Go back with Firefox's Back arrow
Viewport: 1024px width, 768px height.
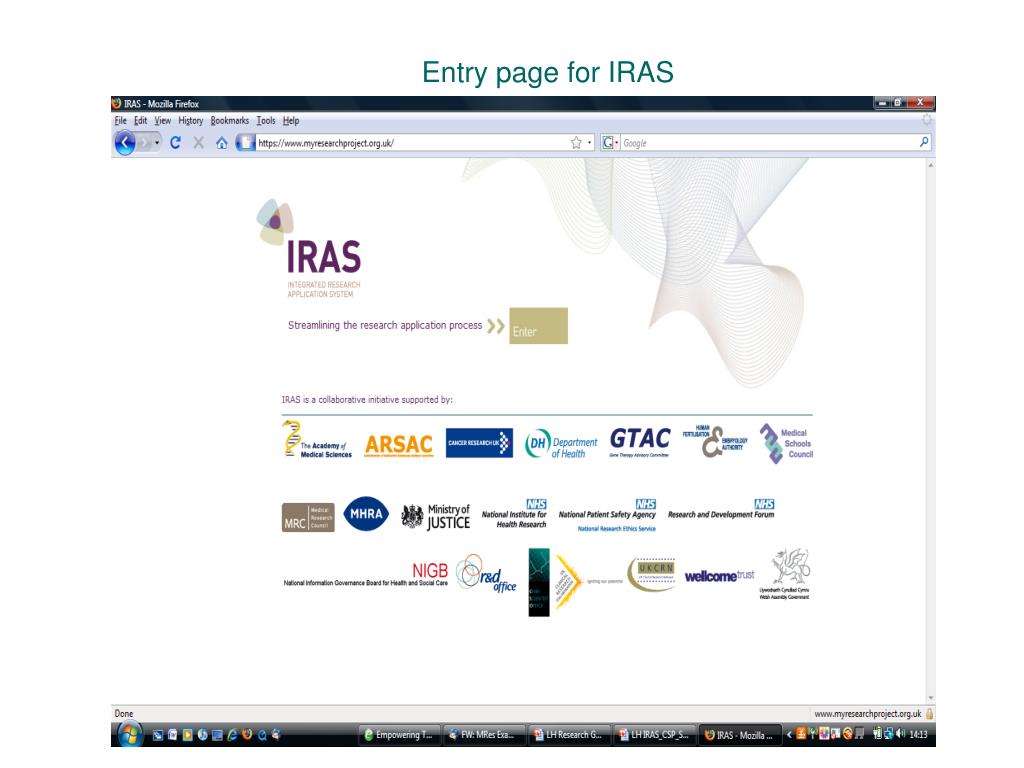tap(125, 142)
